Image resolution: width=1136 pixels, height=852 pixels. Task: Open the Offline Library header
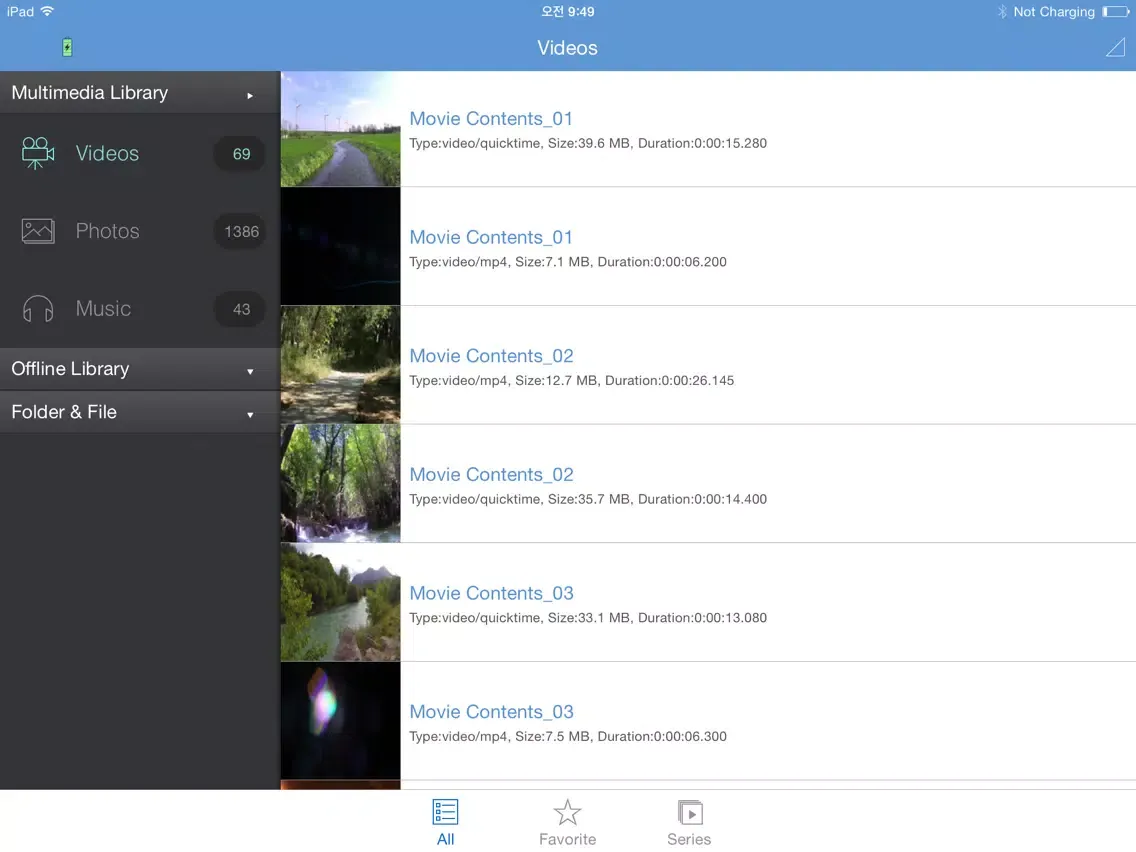(x=140, y=369)
